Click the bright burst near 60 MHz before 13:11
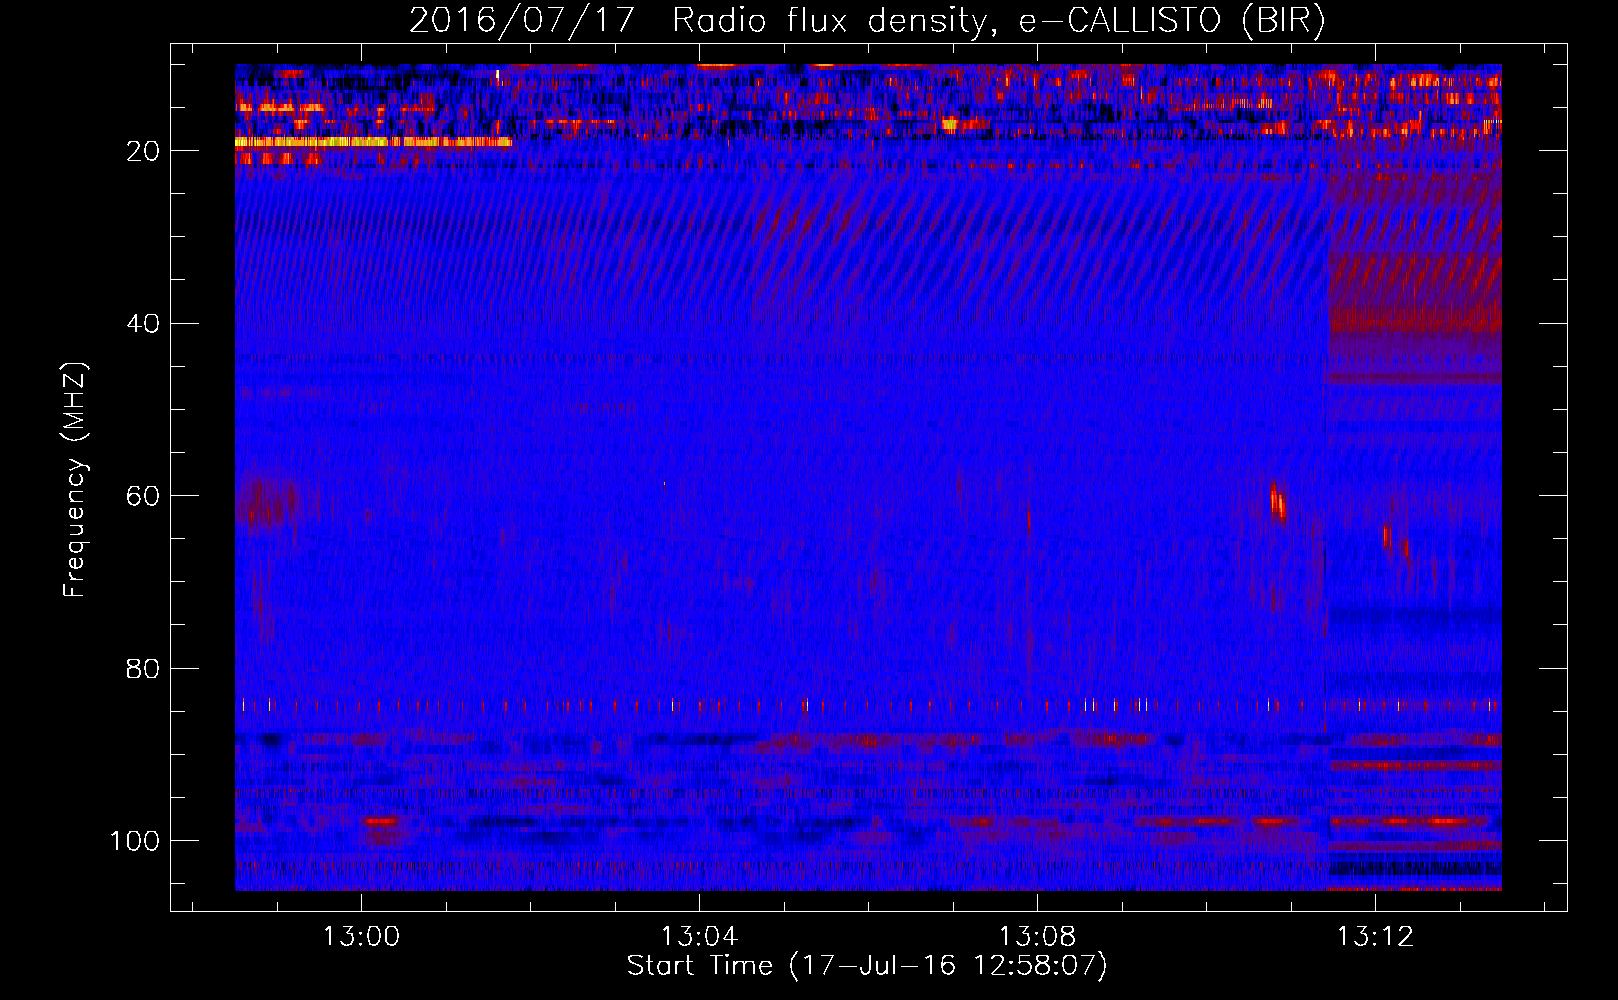The height and width of the screenshot is (1000, 1618). coord(1277,500)
